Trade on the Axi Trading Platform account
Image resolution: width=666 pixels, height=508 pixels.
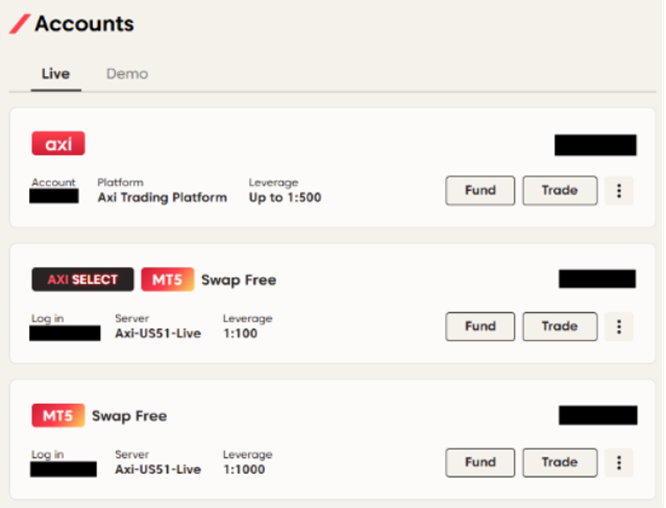(x=559, y=190)
